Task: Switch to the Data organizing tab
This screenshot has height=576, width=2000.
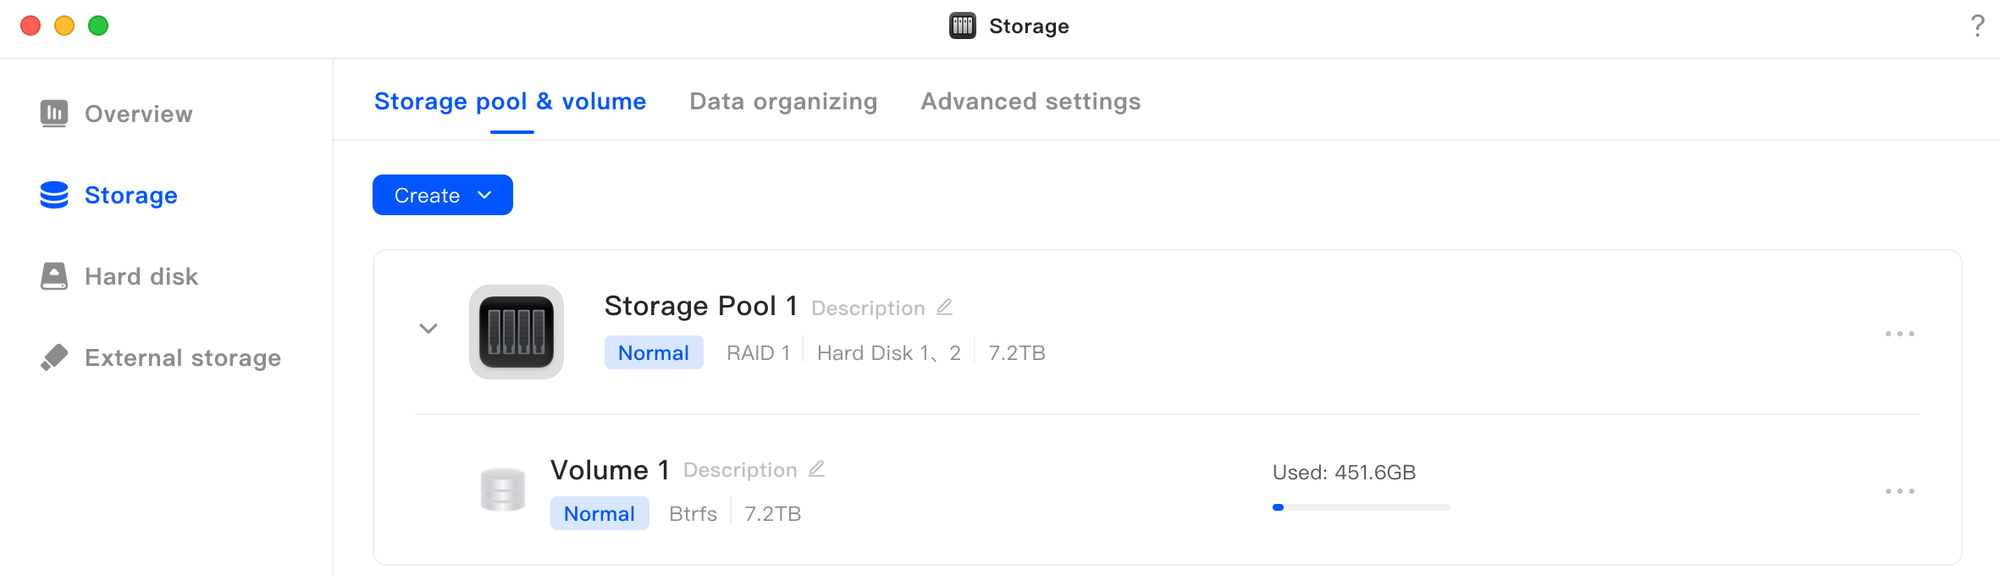Action: click(783, 101)
